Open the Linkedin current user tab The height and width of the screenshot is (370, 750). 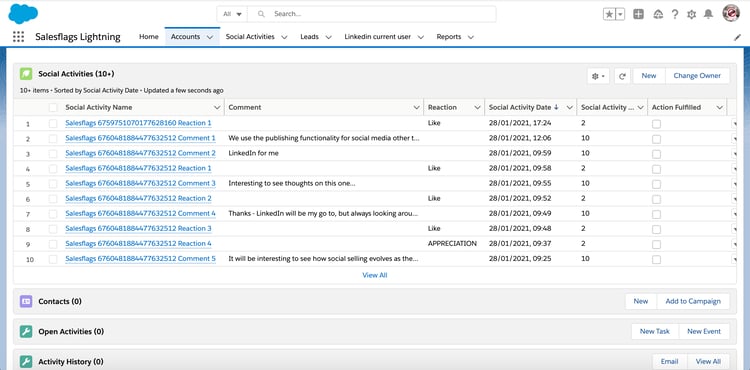pos(377,37)
